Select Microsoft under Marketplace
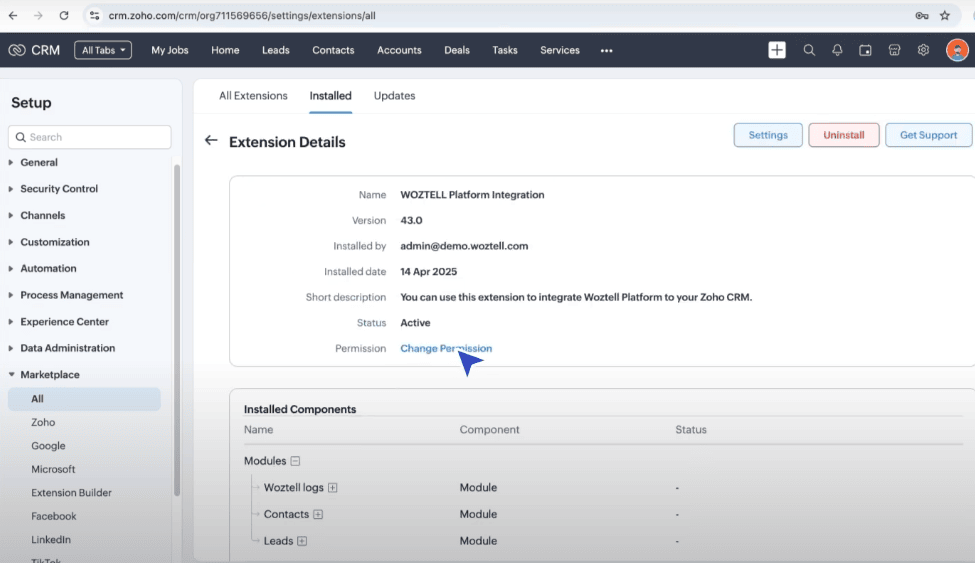 pos(53,469)
